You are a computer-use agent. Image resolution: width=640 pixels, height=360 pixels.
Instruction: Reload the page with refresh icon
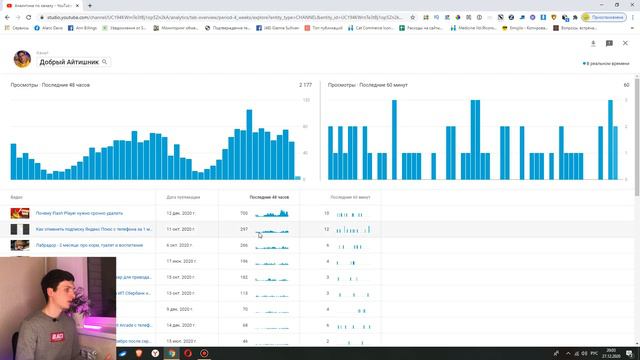29,17
